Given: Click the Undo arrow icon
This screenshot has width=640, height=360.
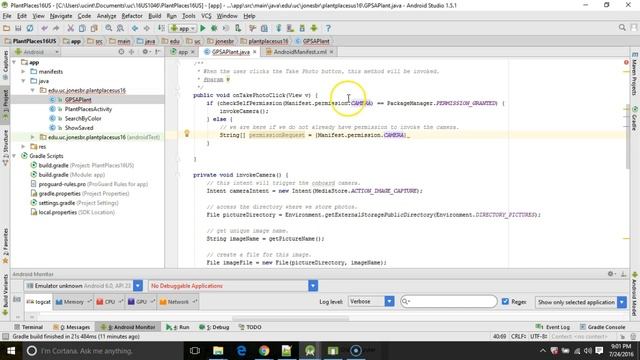Looking at the screenshot, I should coord(44,28).
